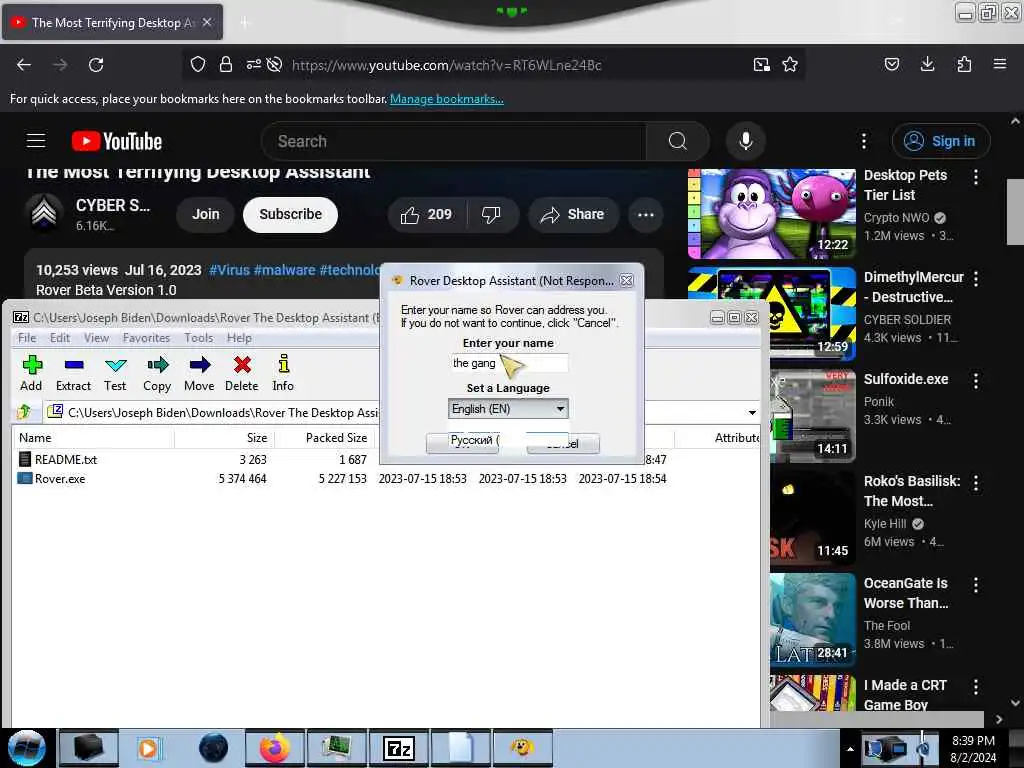Image resolution: width=1024 pixels, height=768 pixels.
Task: Go up one folder in 7-Zip
Action: (x=25, y=411)
